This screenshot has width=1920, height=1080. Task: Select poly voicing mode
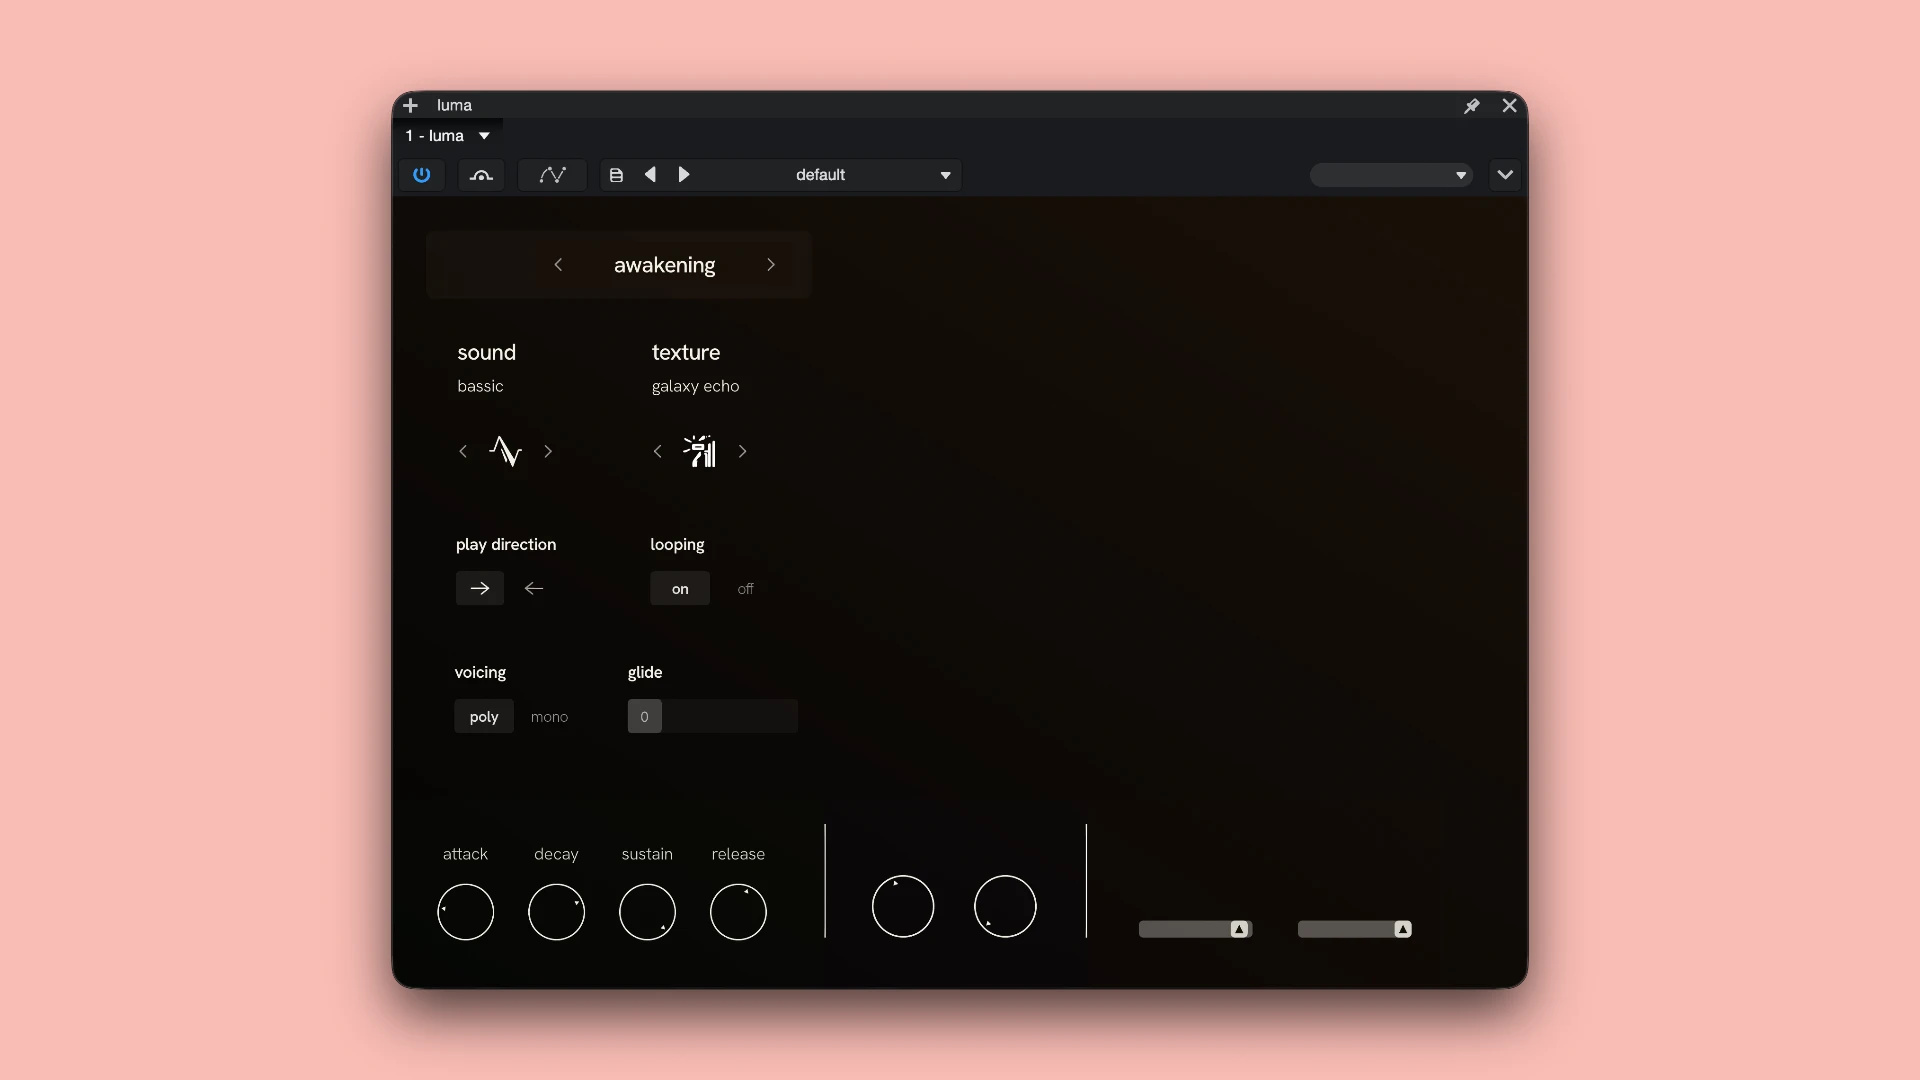484,717
